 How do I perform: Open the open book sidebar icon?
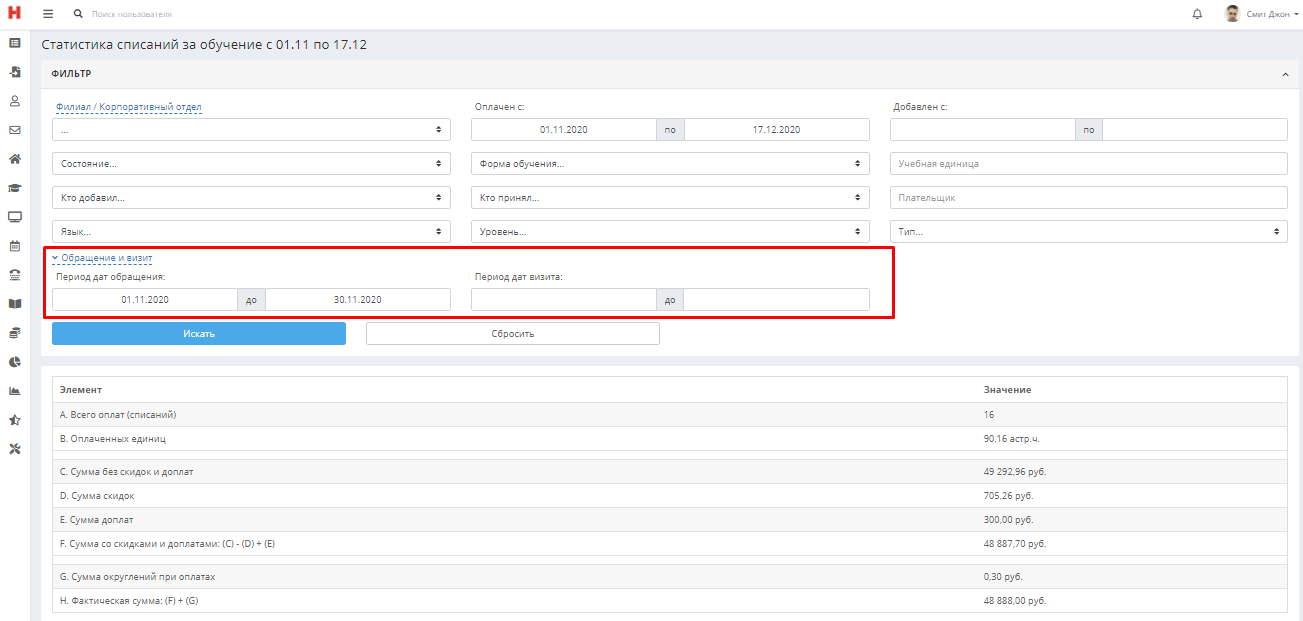tap(15, 304)
